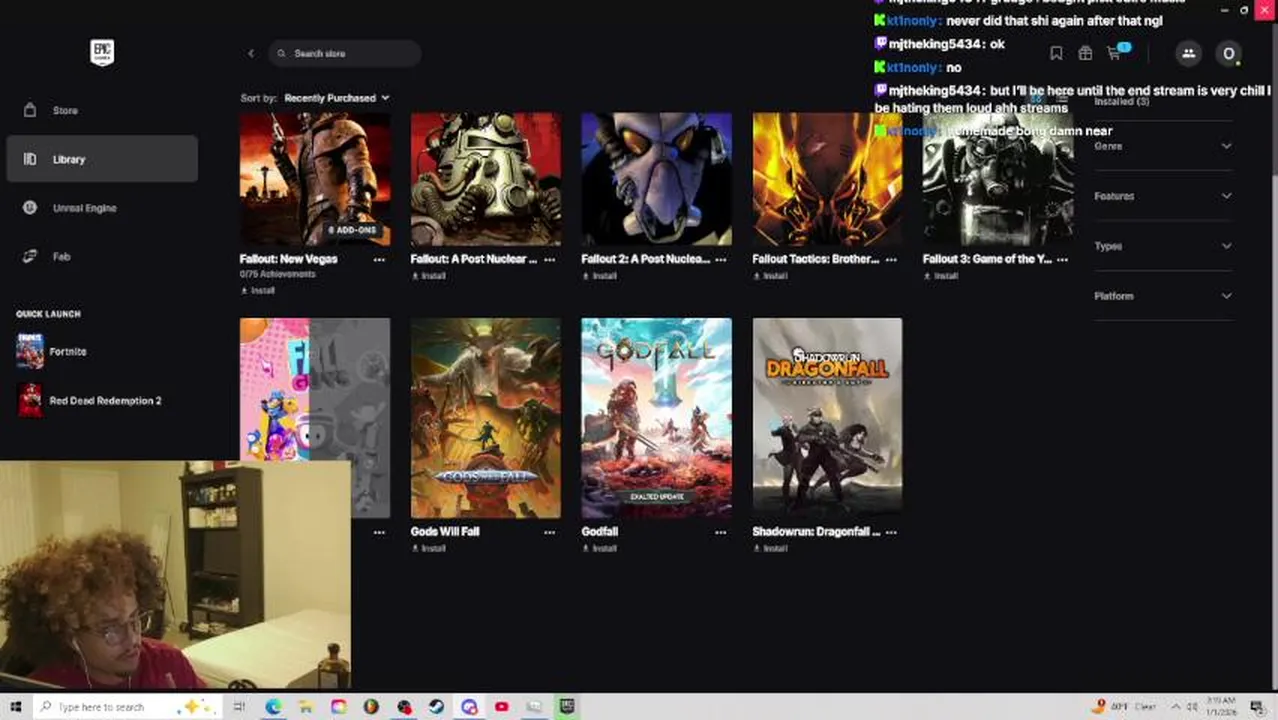Open Steam from the Windows taskbar
Screen dimensions: 1278x720
[436, 707]
